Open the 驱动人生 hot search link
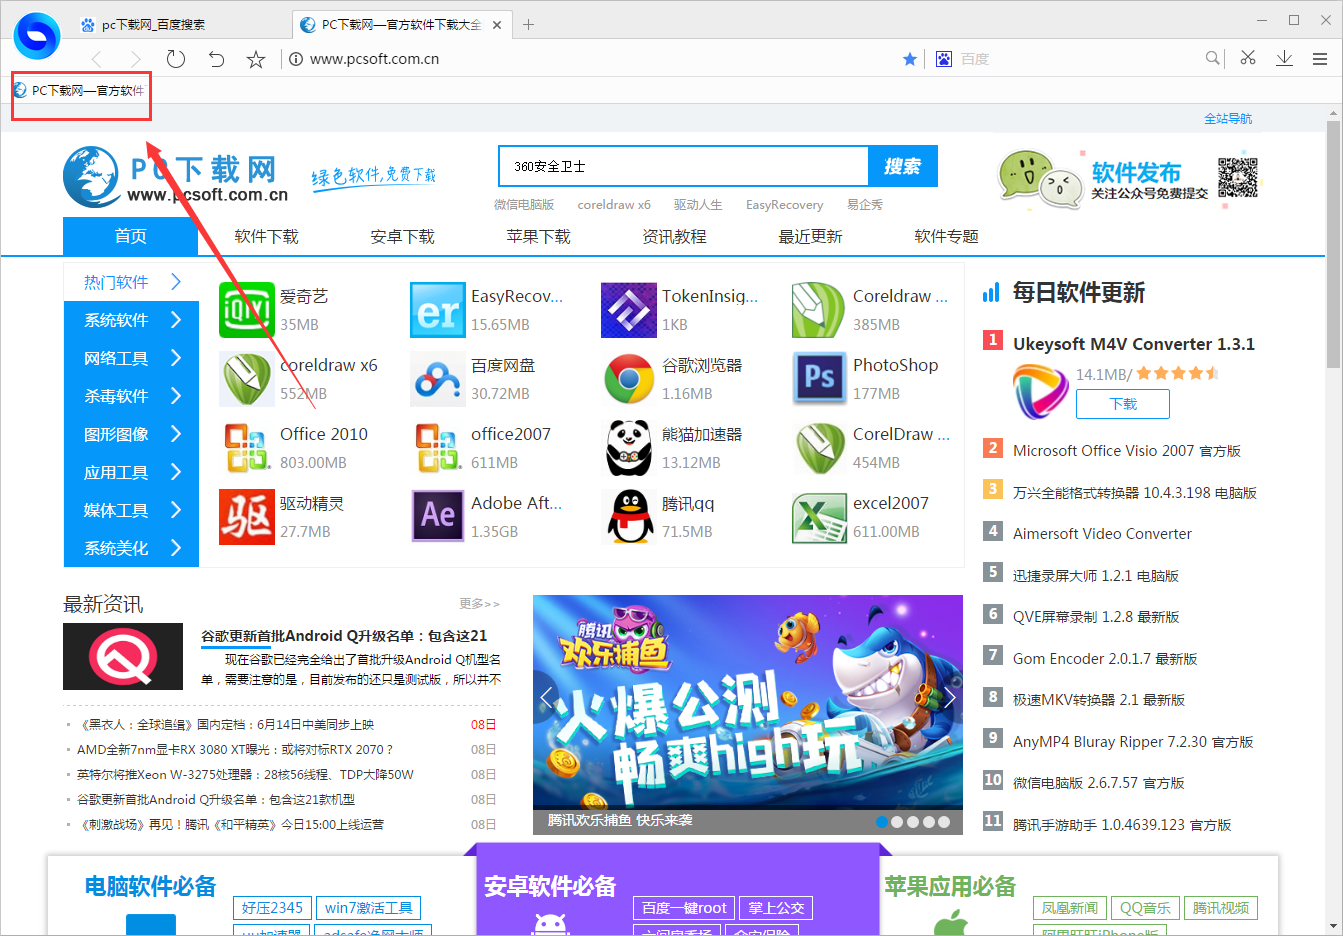 698,204
